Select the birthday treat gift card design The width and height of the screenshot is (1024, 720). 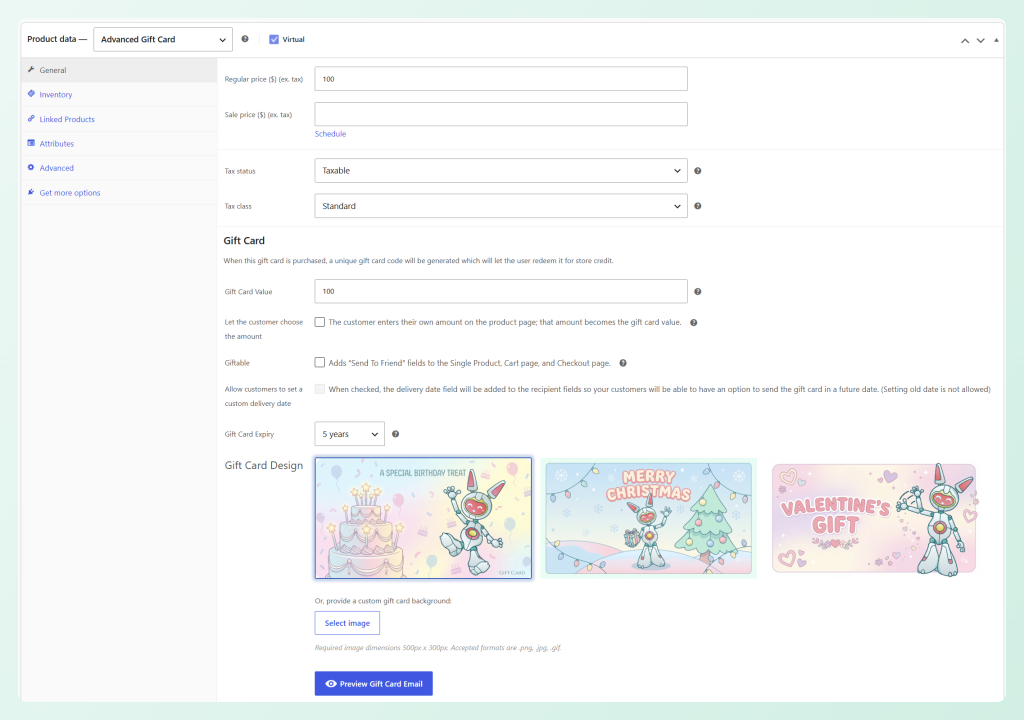(423, 518)
